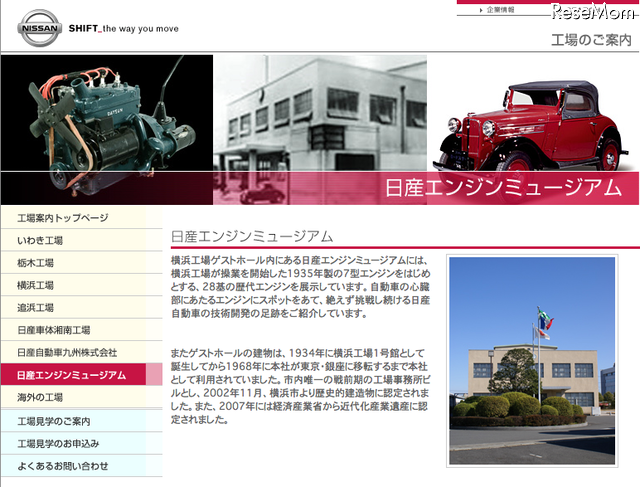Open 日産自動車九州株式会社 menu item
The image size is (640, 487).
(x=82, y=353)
